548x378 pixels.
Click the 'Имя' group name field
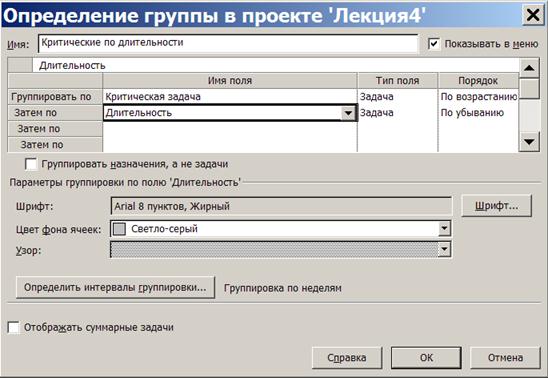tap(228, 43)
